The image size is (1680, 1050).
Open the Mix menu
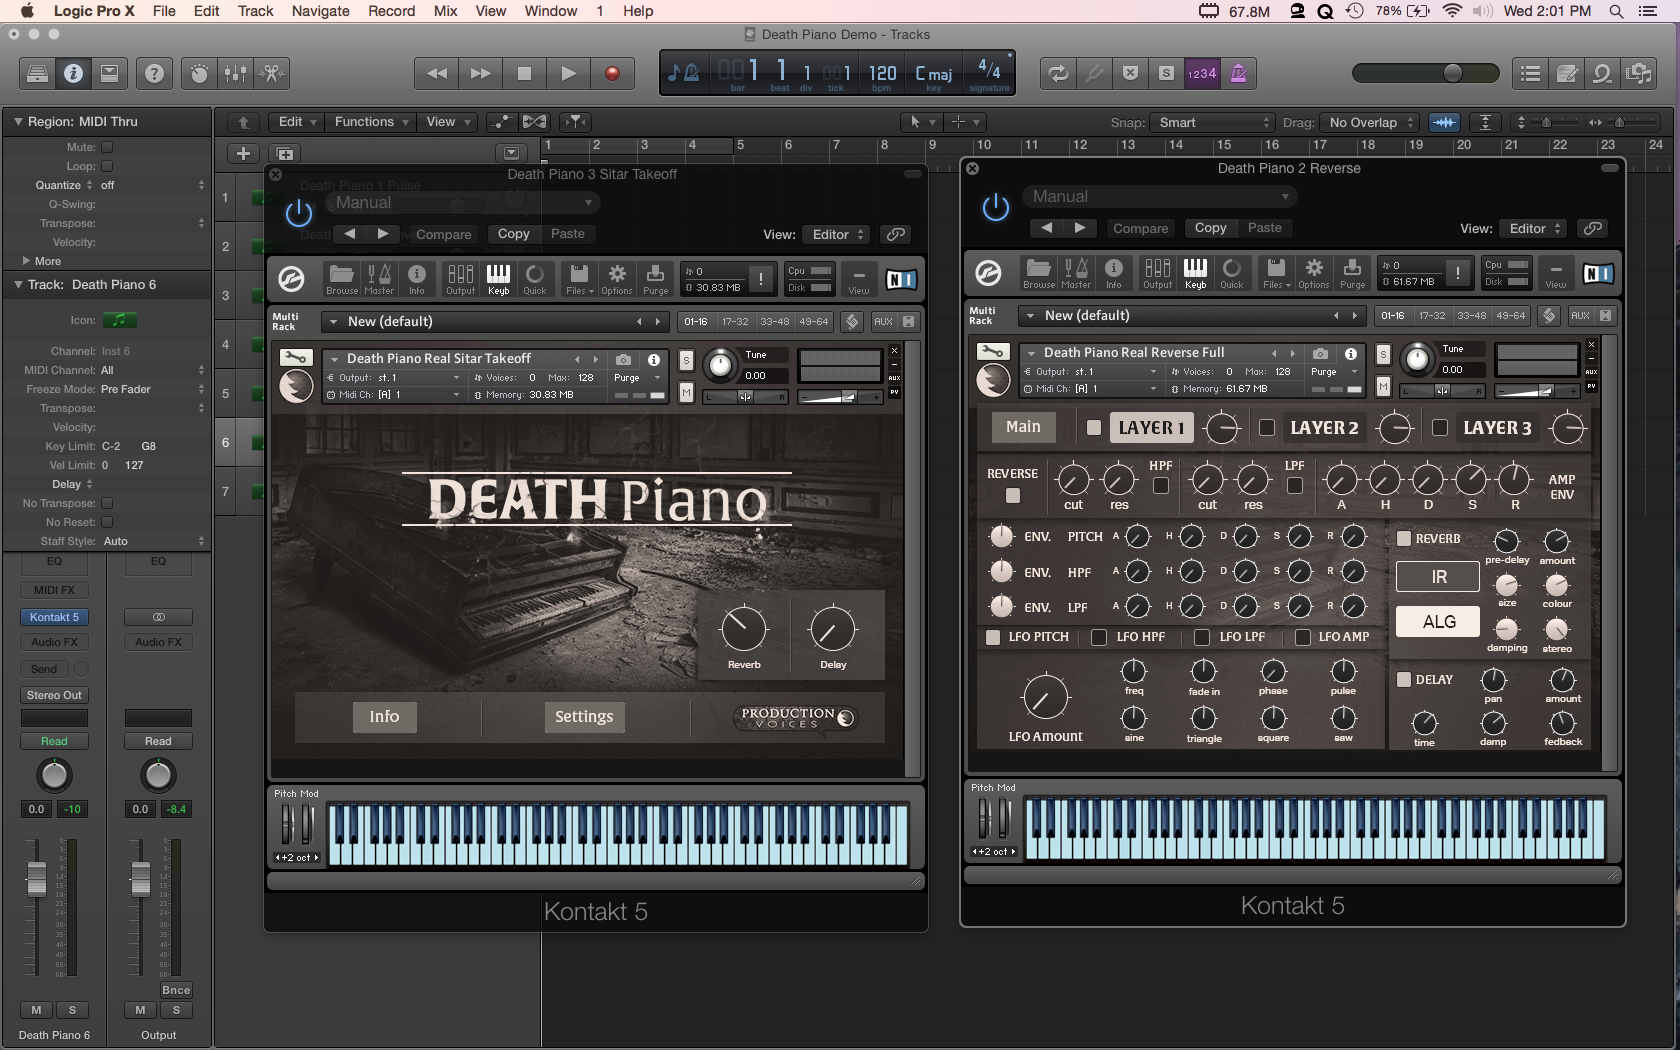point(445,11)
